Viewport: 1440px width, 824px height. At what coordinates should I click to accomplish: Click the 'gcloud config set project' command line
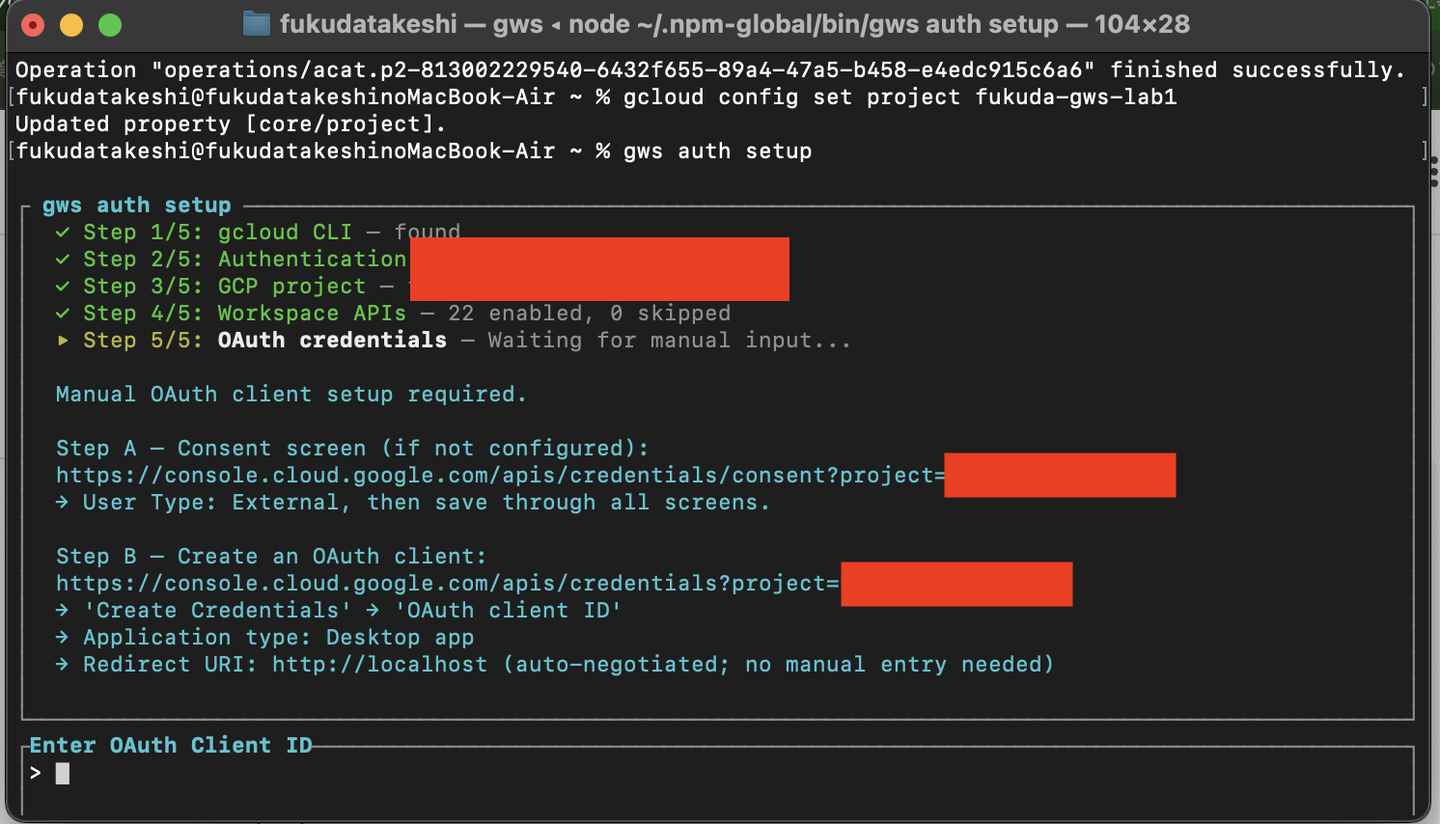coord(790,97)
